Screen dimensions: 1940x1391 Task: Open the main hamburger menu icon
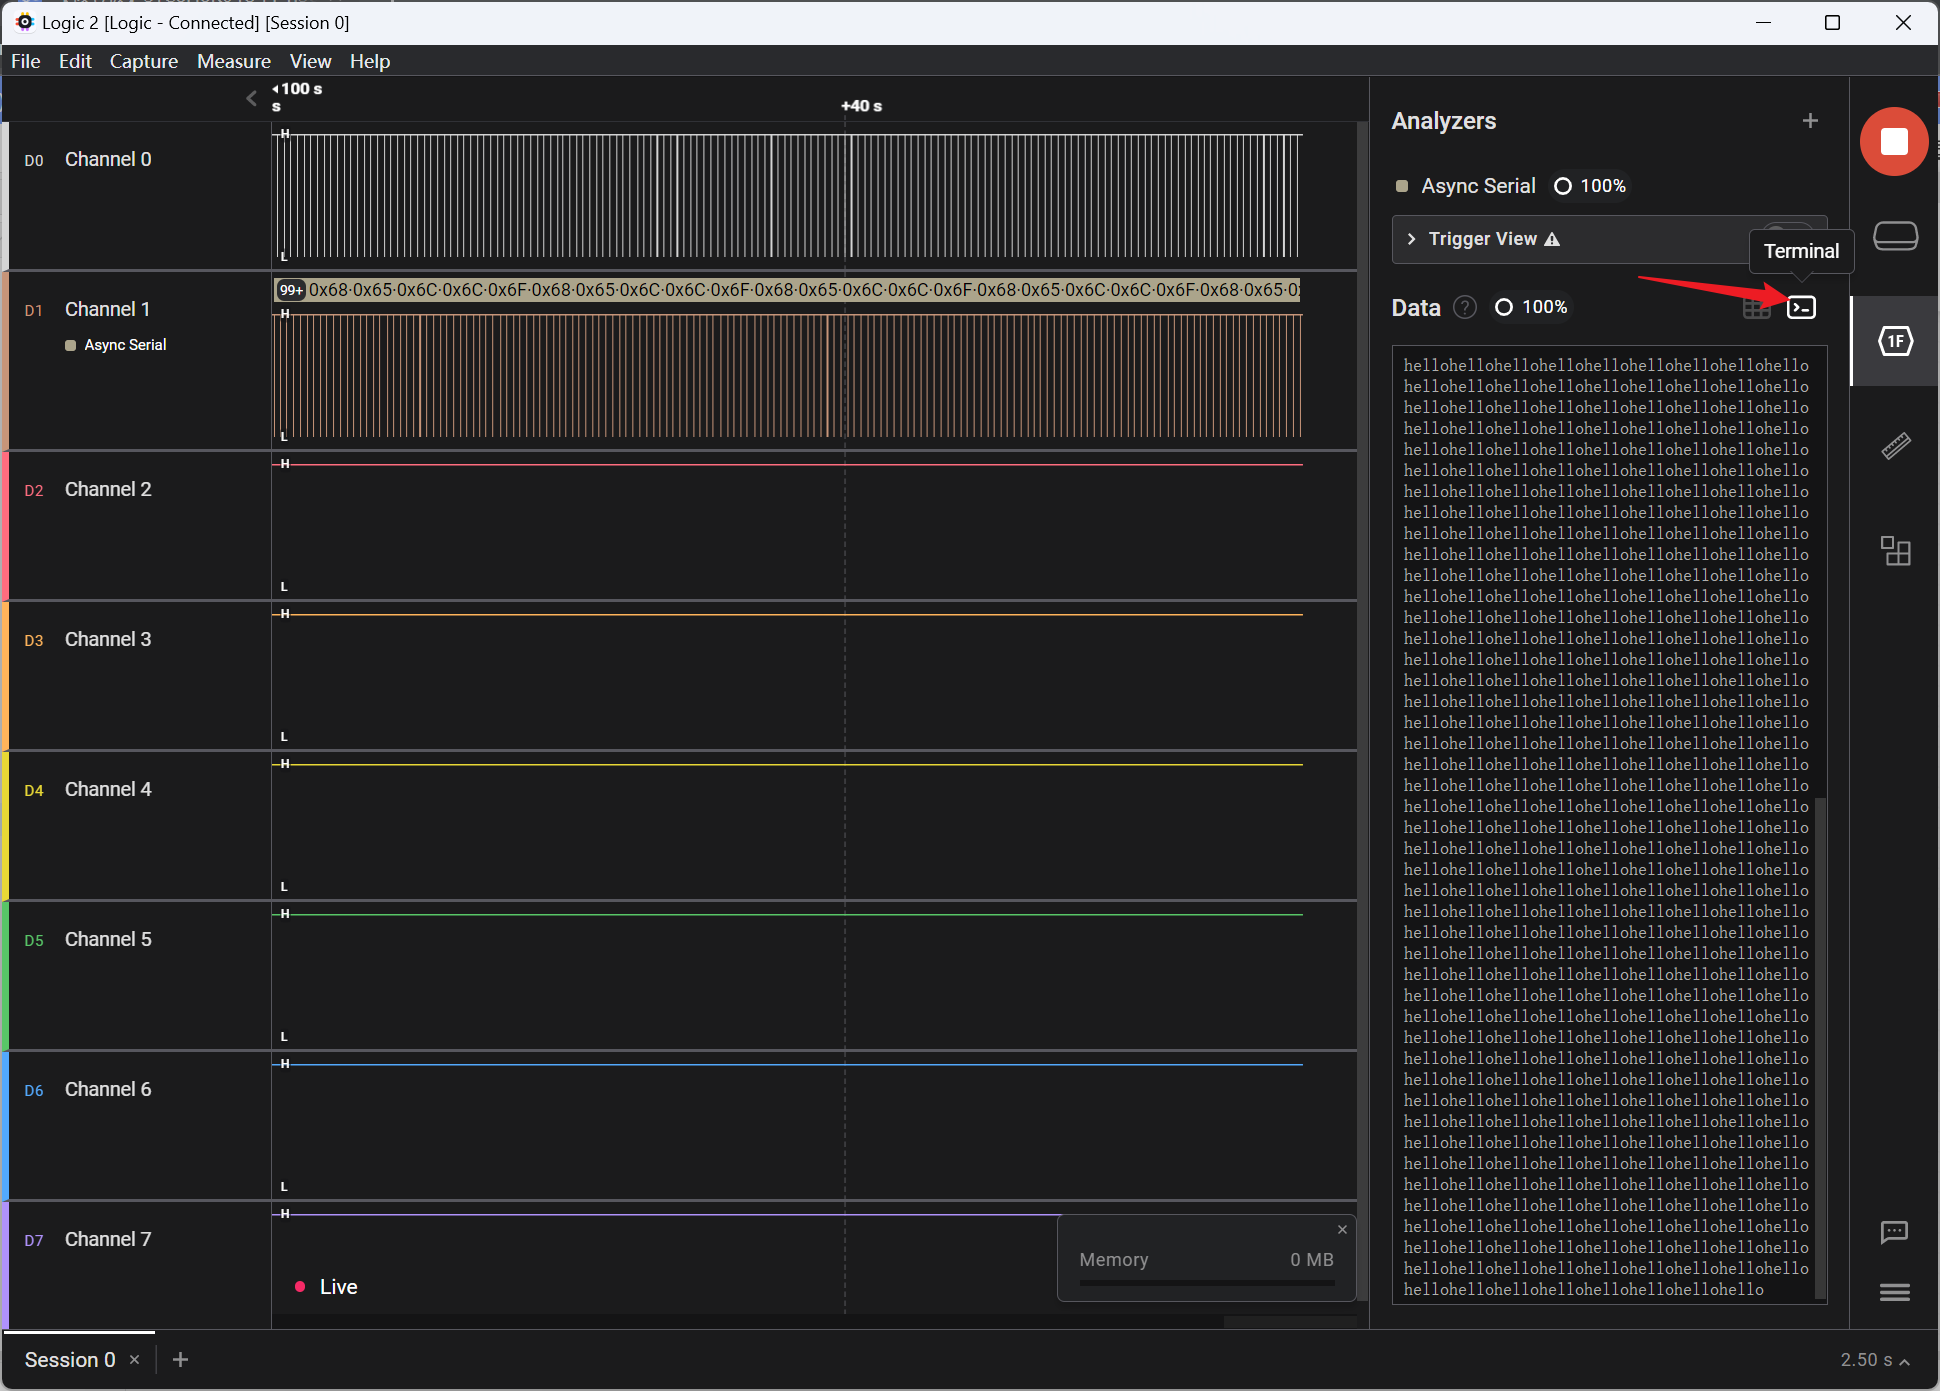pyautogui.click(x=1894, y=1292)
